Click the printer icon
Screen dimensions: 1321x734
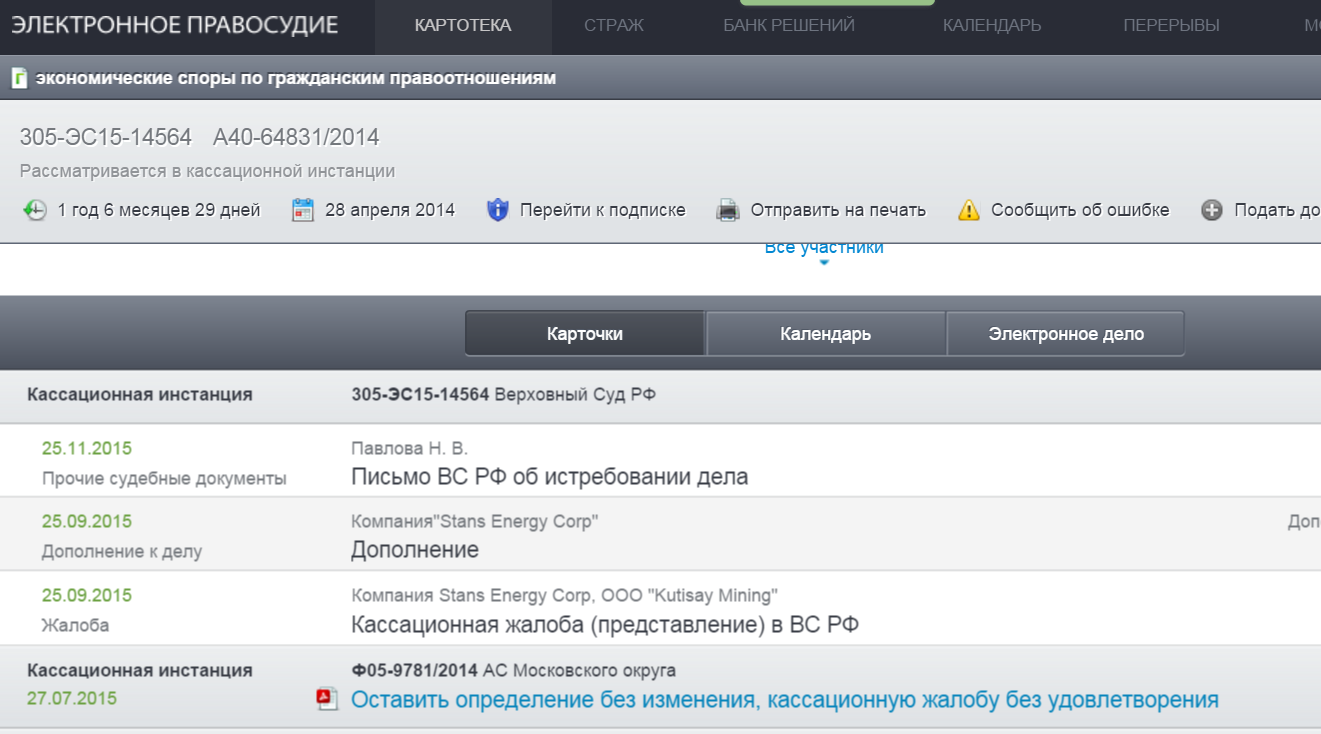coord(728,210)
